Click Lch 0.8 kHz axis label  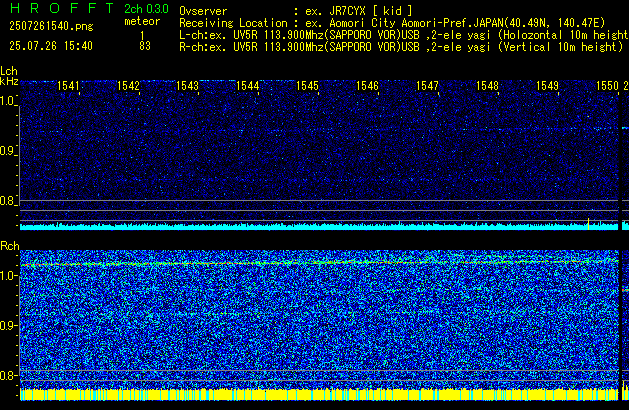8,201
